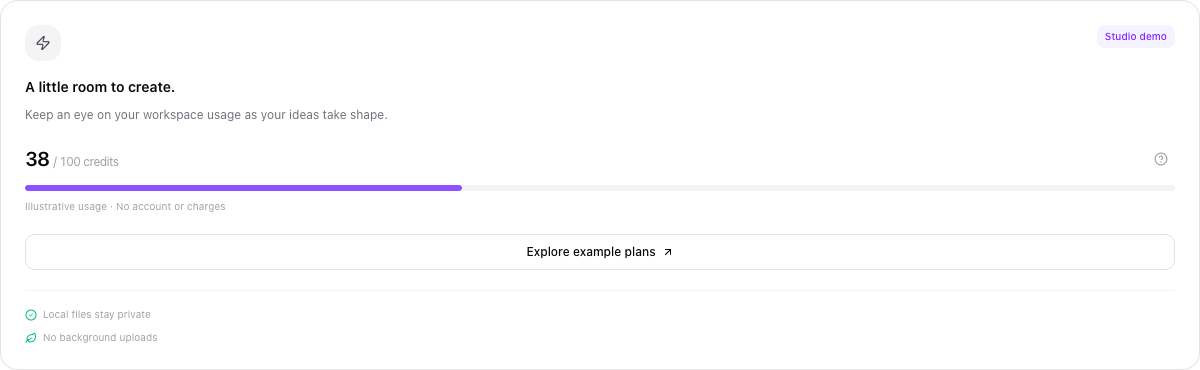Click the purple filled part of the usage bar
This screenshot has height=370, width=1200.
click(x=243, y=188)
